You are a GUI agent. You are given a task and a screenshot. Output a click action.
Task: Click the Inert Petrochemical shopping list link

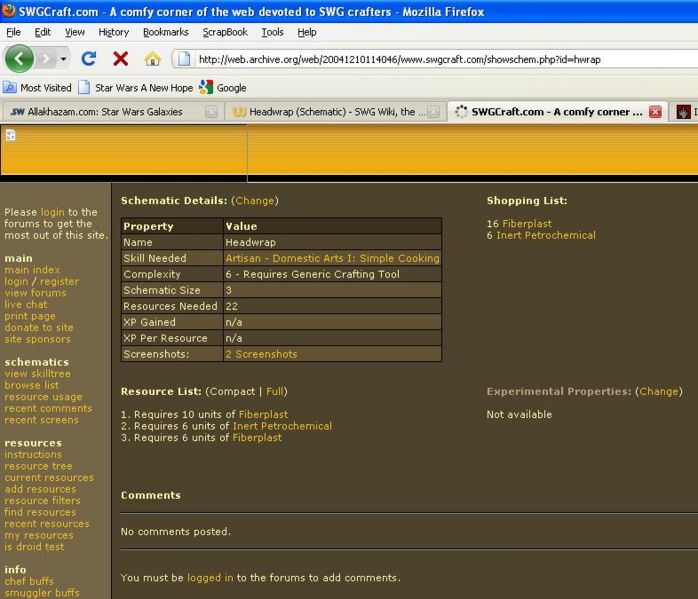tap(548, 236)
